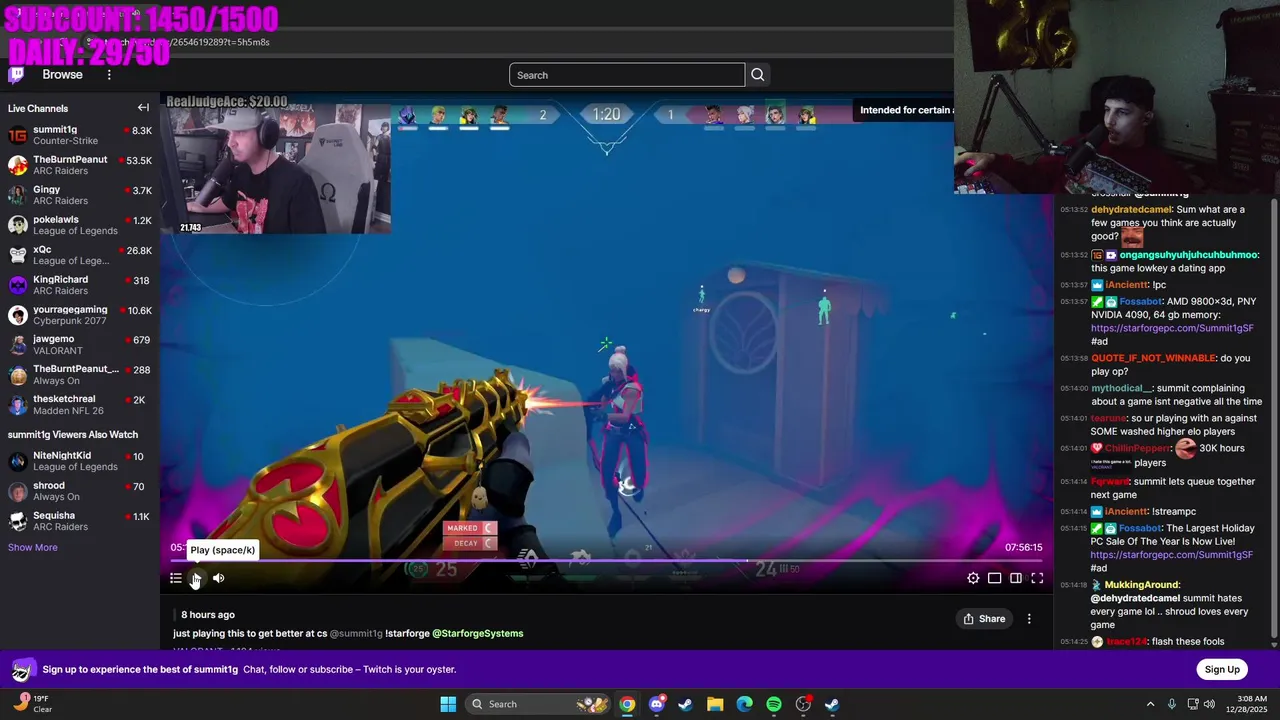Click the Sign Up button
1280x720 pixels.
(1222, 669)
